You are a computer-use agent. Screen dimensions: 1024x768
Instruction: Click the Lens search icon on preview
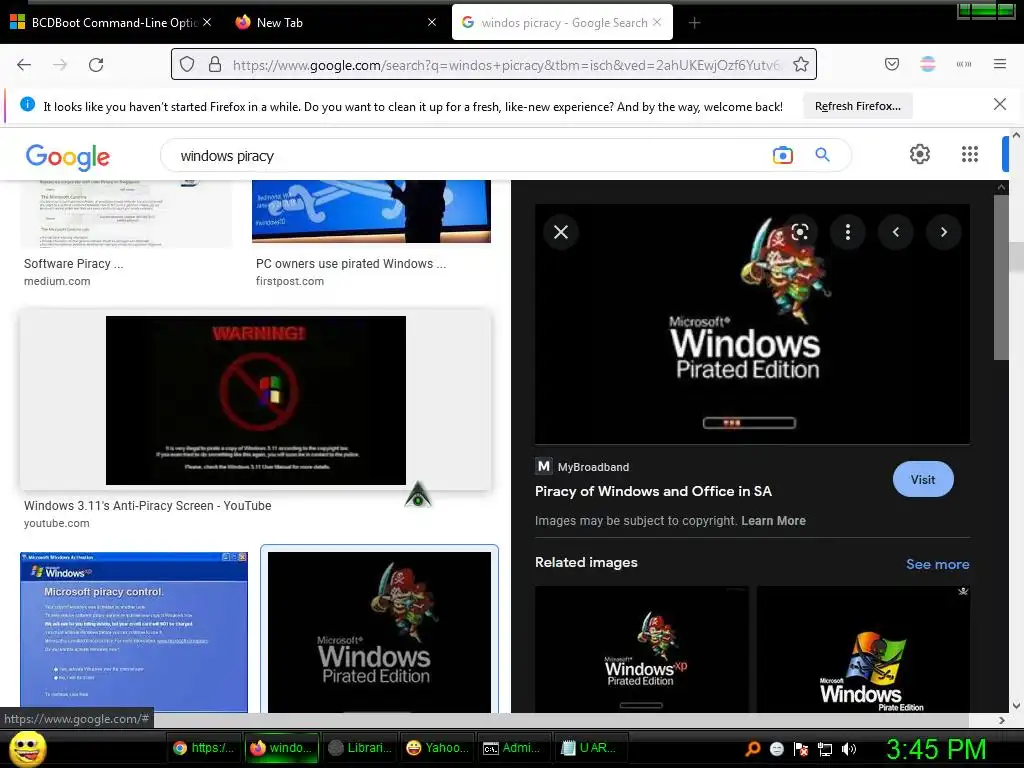pos(800,232)
